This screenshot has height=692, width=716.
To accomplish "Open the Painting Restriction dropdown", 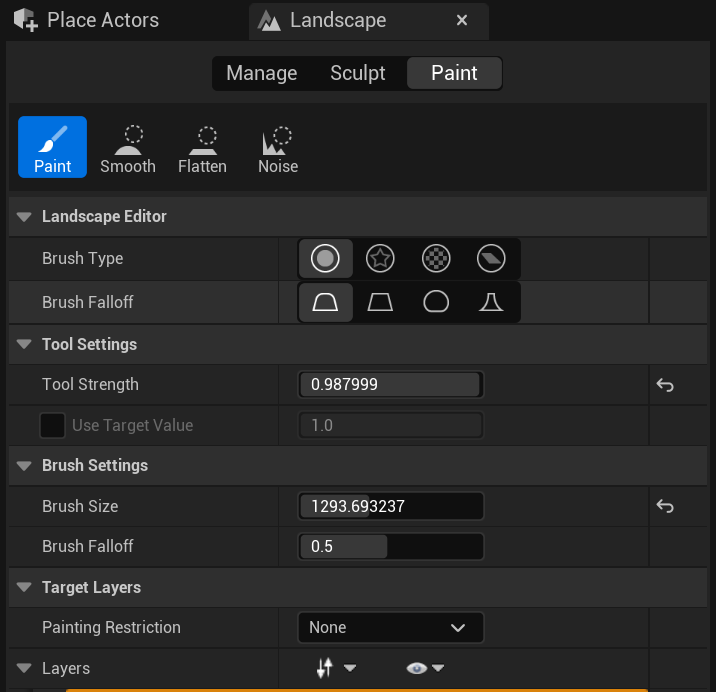I will click(390, 628).
